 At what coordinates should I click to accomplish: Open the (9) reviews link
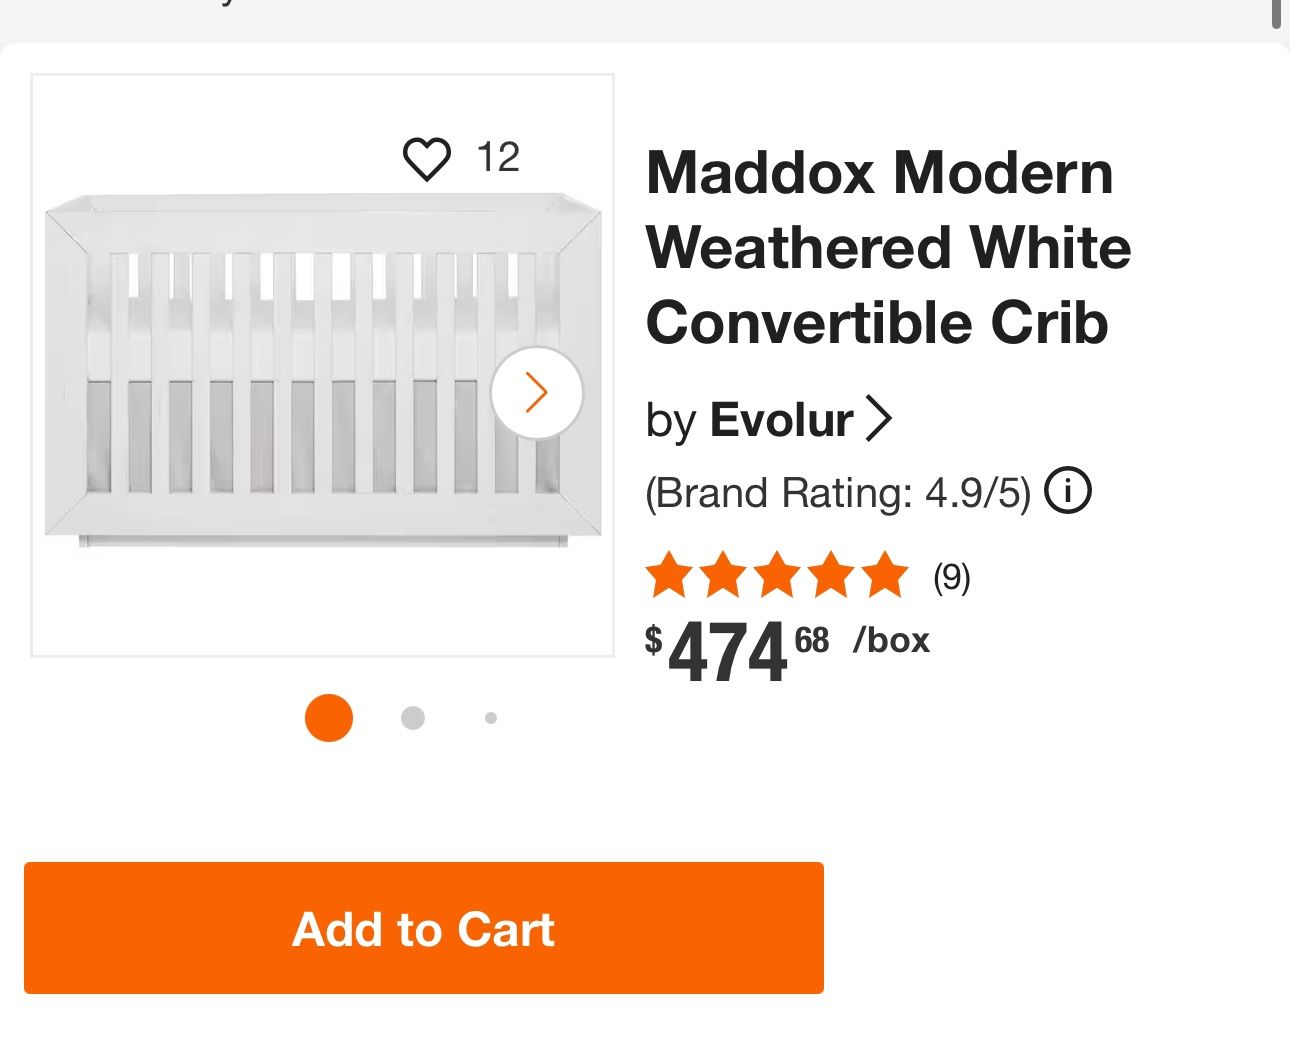point(950,576)
